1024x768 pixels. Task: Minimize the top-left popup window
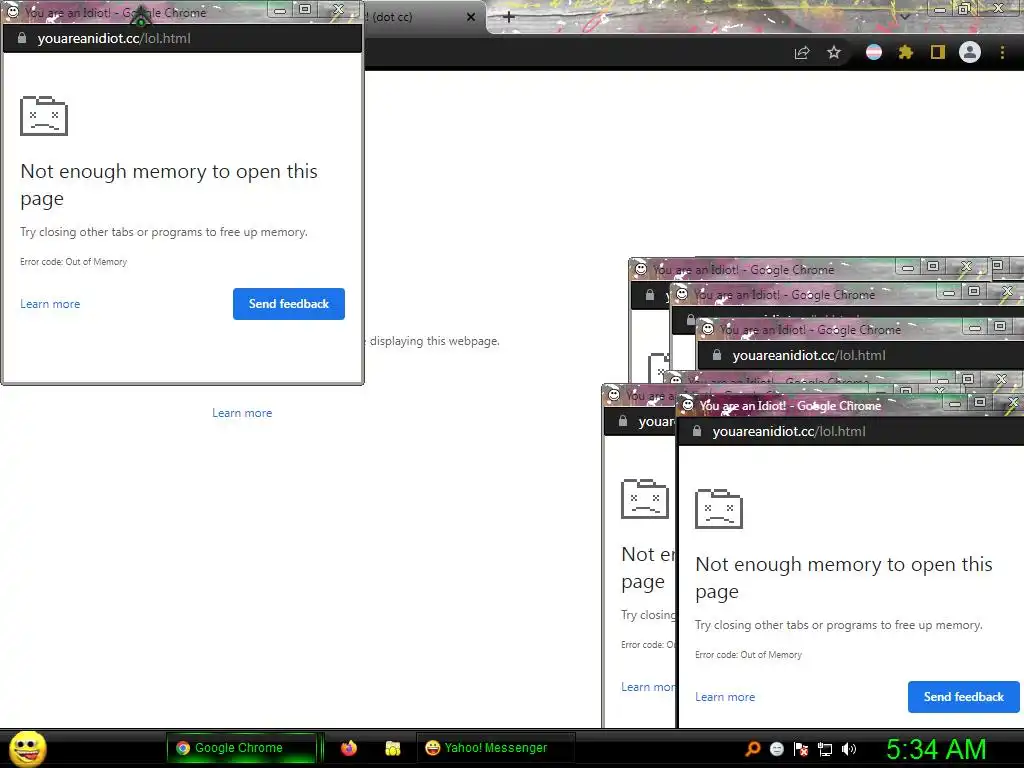pyautogui.click(x=280, y=10)
